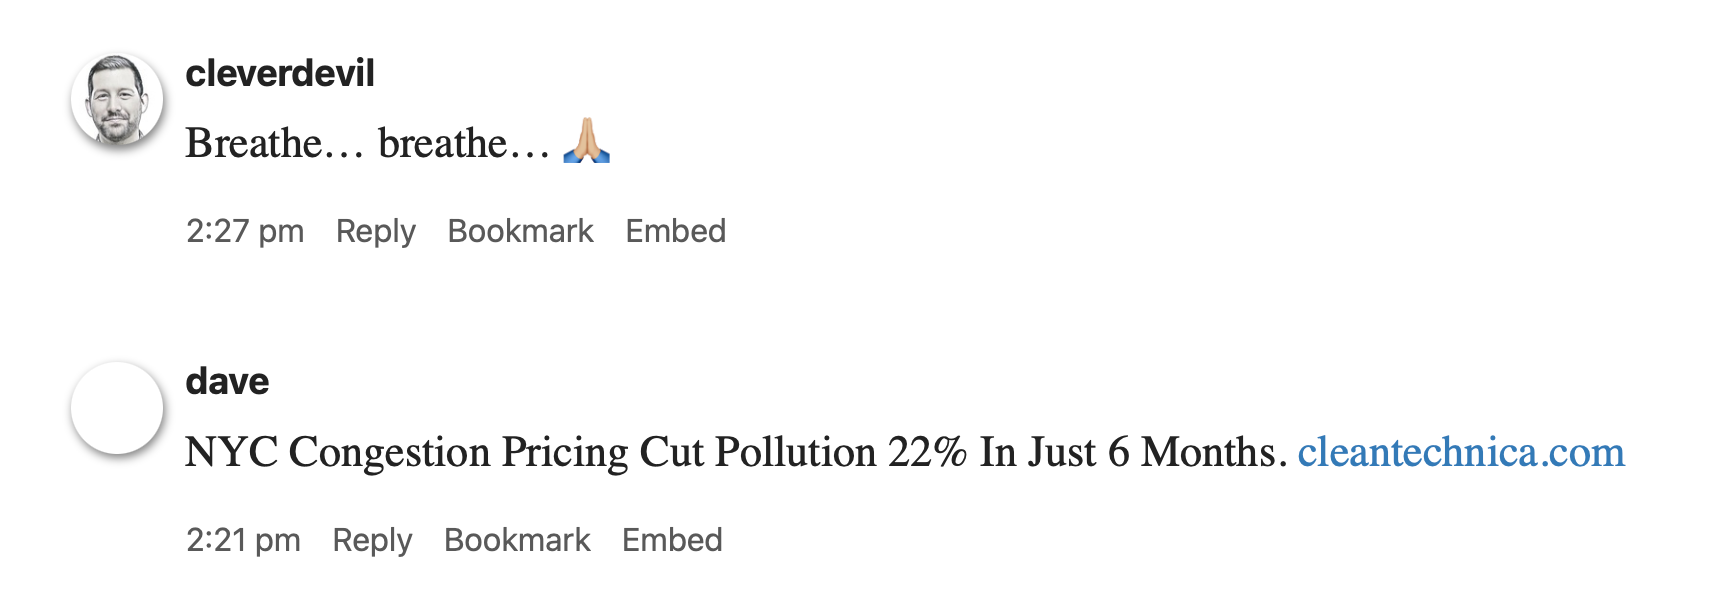Bookmark dave's congestion pricing post

tap(516, 539)
